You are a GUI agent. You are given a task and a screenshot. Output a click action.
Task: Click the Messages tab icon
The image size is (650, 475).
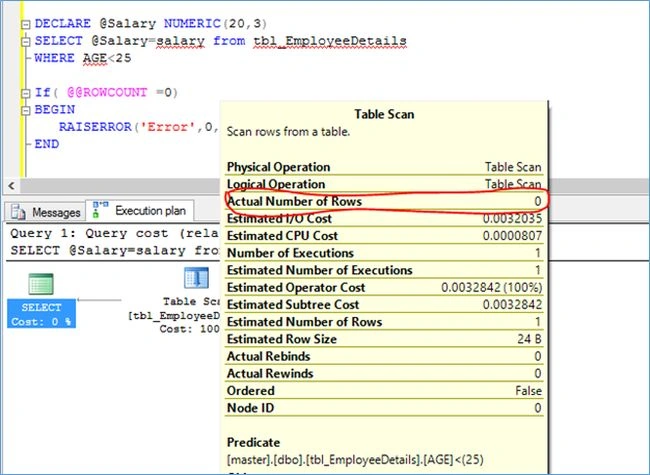click(18, 212)
